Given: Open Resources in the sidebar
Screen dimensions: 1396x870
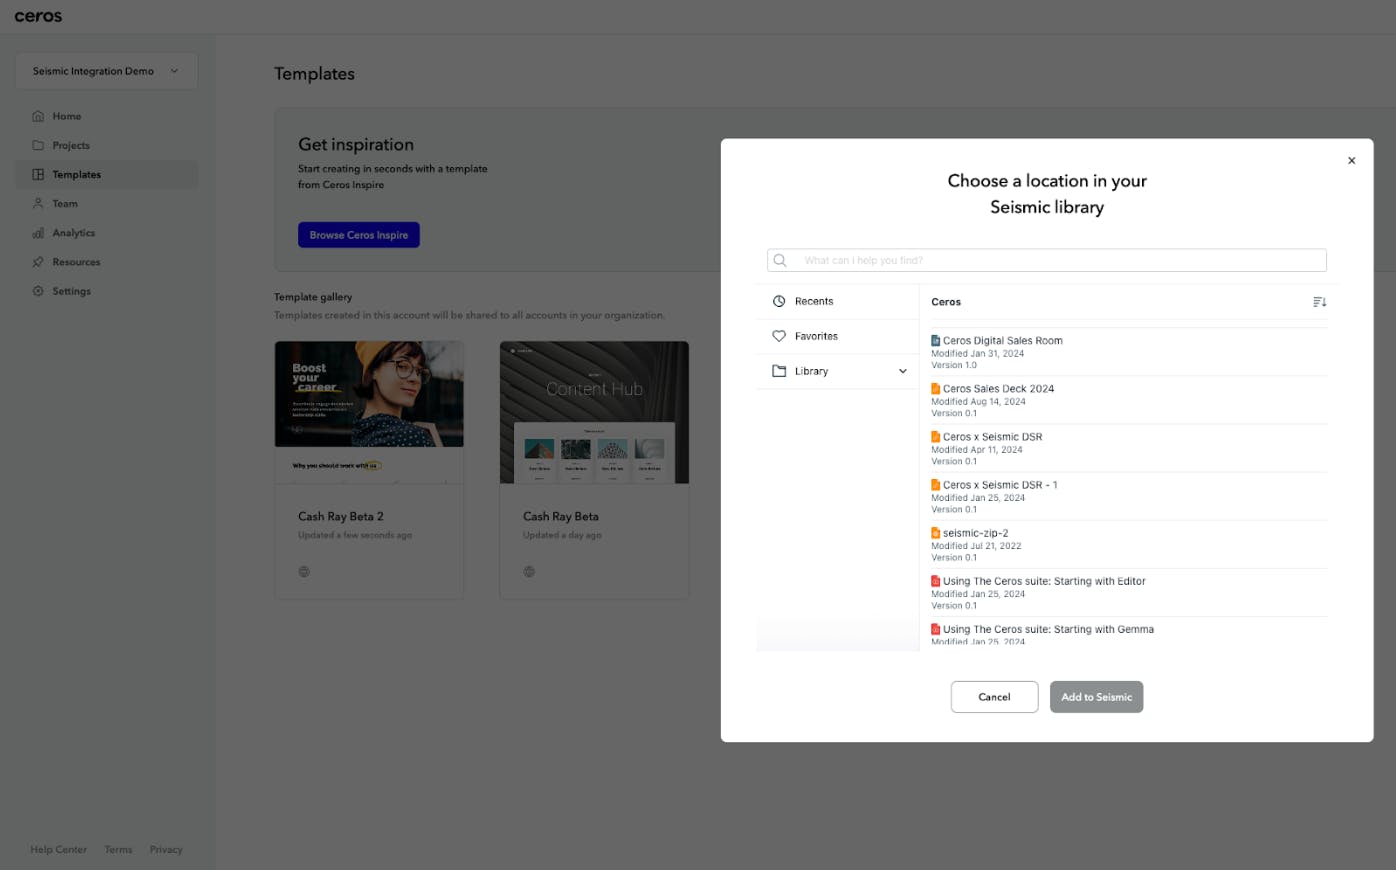Looking at the screenshot, I should coord(106,262).
